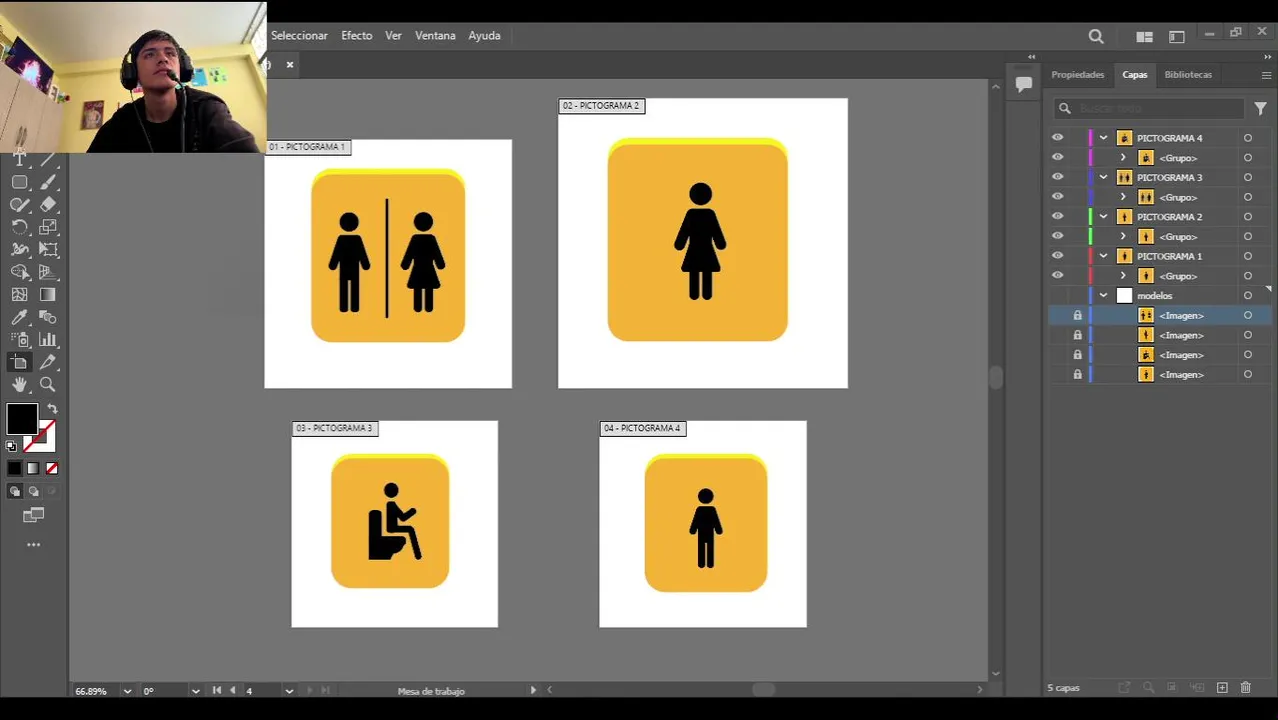Screen dimensions: 1278x720
Task: Select the Shaper pencil tool
Action: (19, 205)
